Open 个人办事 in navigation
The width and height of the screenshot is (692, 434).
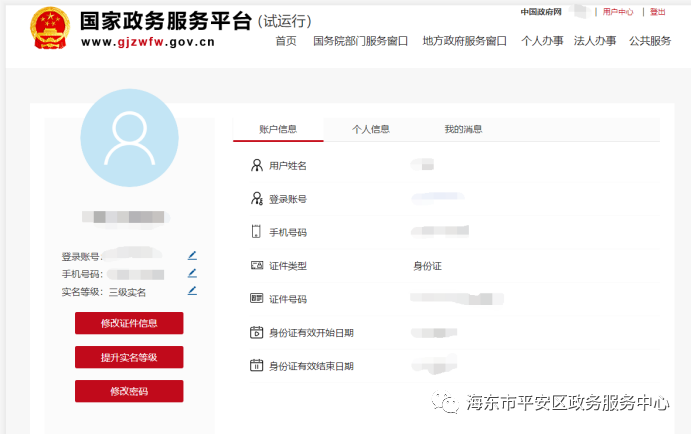[542, 41]
